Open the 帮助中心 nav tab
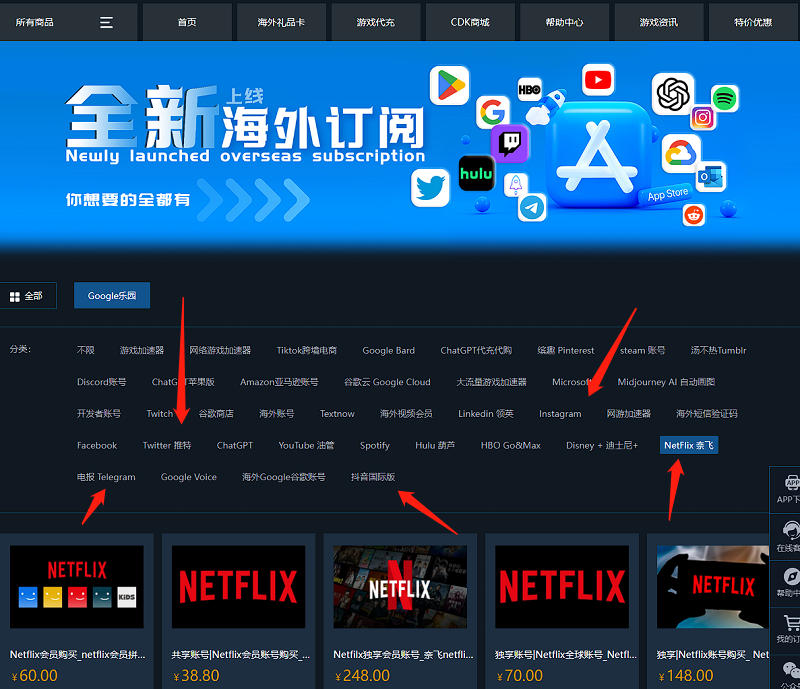The height and width of the screenshot is (689, 800). (564, 22)
